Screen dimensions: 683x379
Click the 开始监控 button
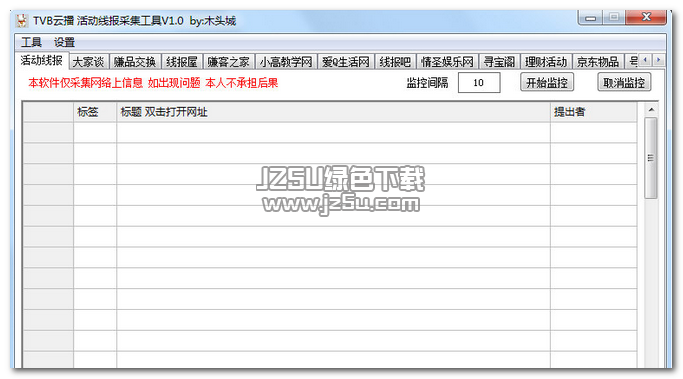point(547,83)
